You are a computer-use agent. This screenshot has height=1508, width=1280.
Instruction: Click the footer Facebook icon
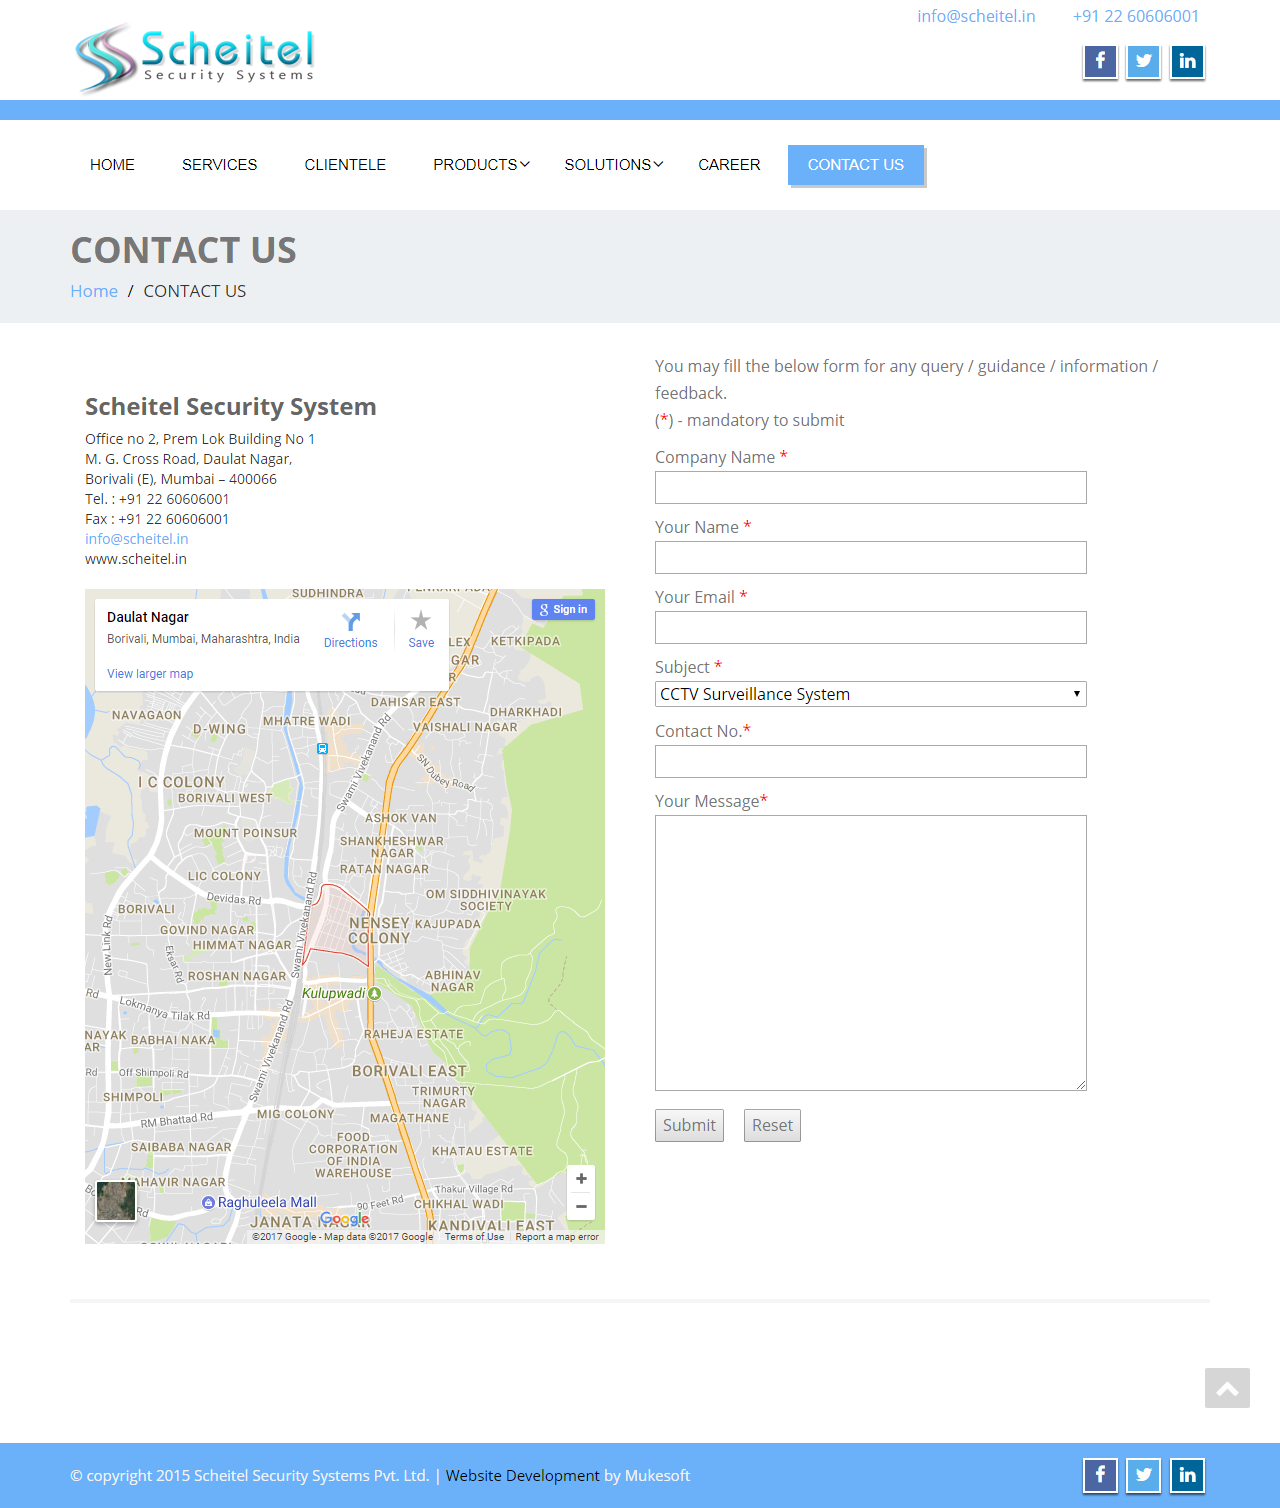tap(1100, 1475)
